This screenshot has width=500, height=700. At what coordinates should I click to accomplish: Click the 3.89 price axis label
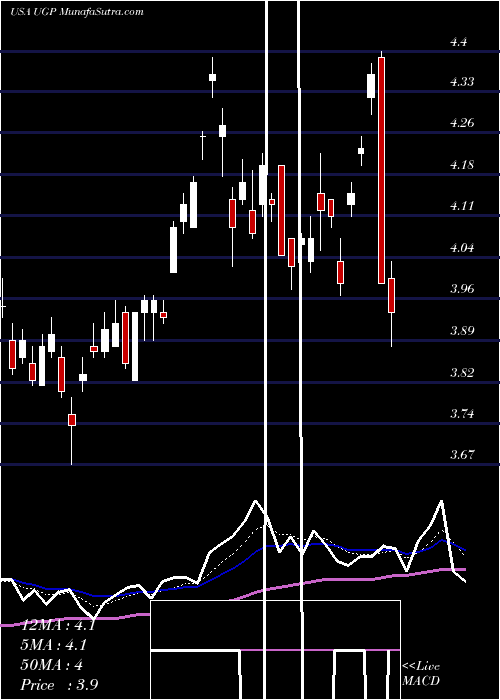(462, 331)
